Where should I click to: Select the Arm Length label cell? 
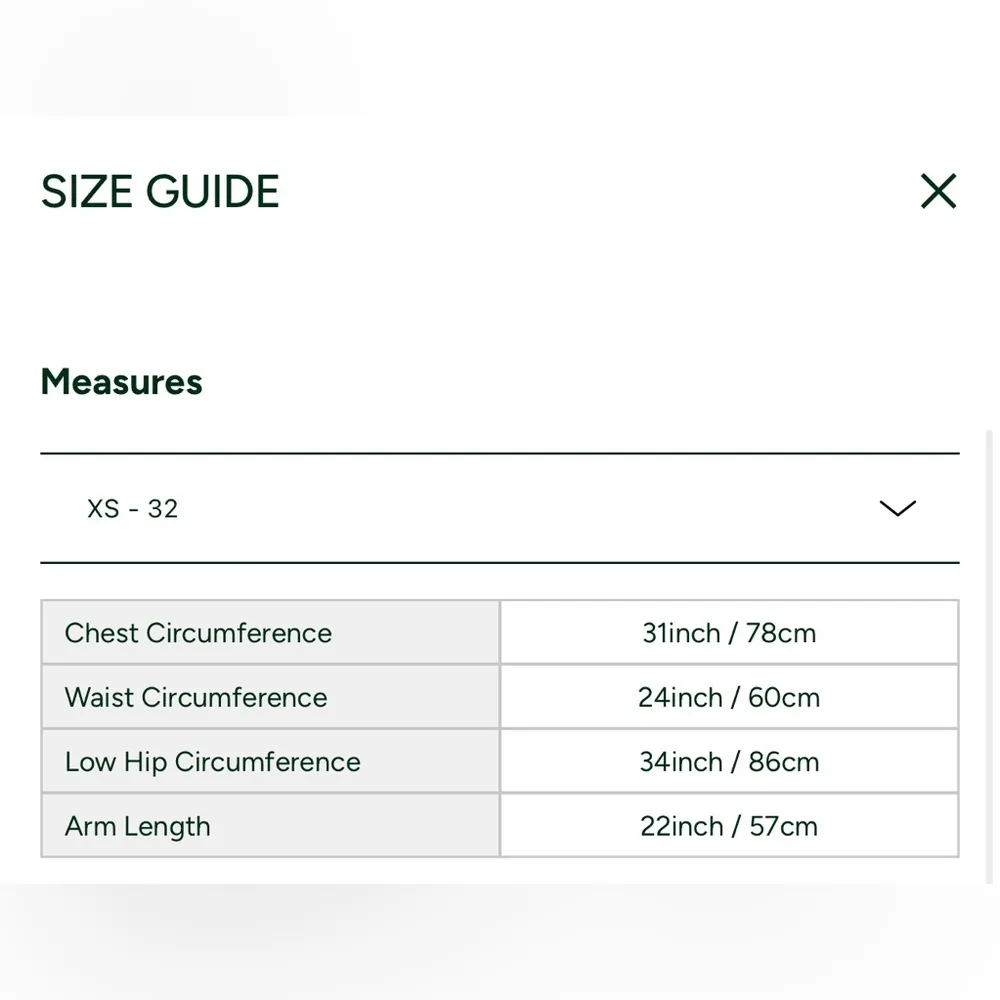click(138, 826)
